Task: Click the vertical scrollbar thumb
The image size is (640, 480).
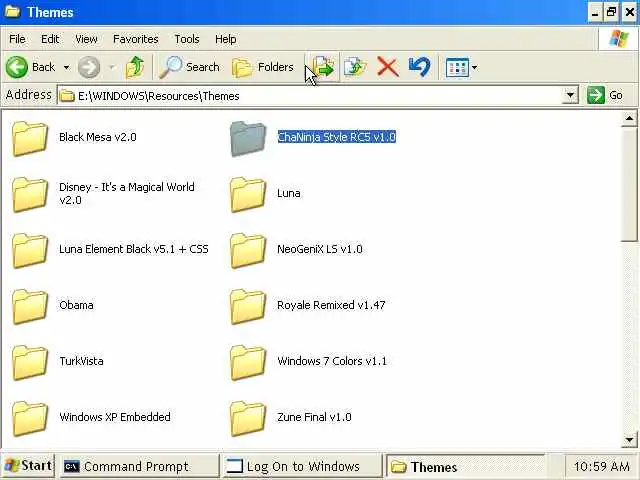Action: [x=629, y=184]
